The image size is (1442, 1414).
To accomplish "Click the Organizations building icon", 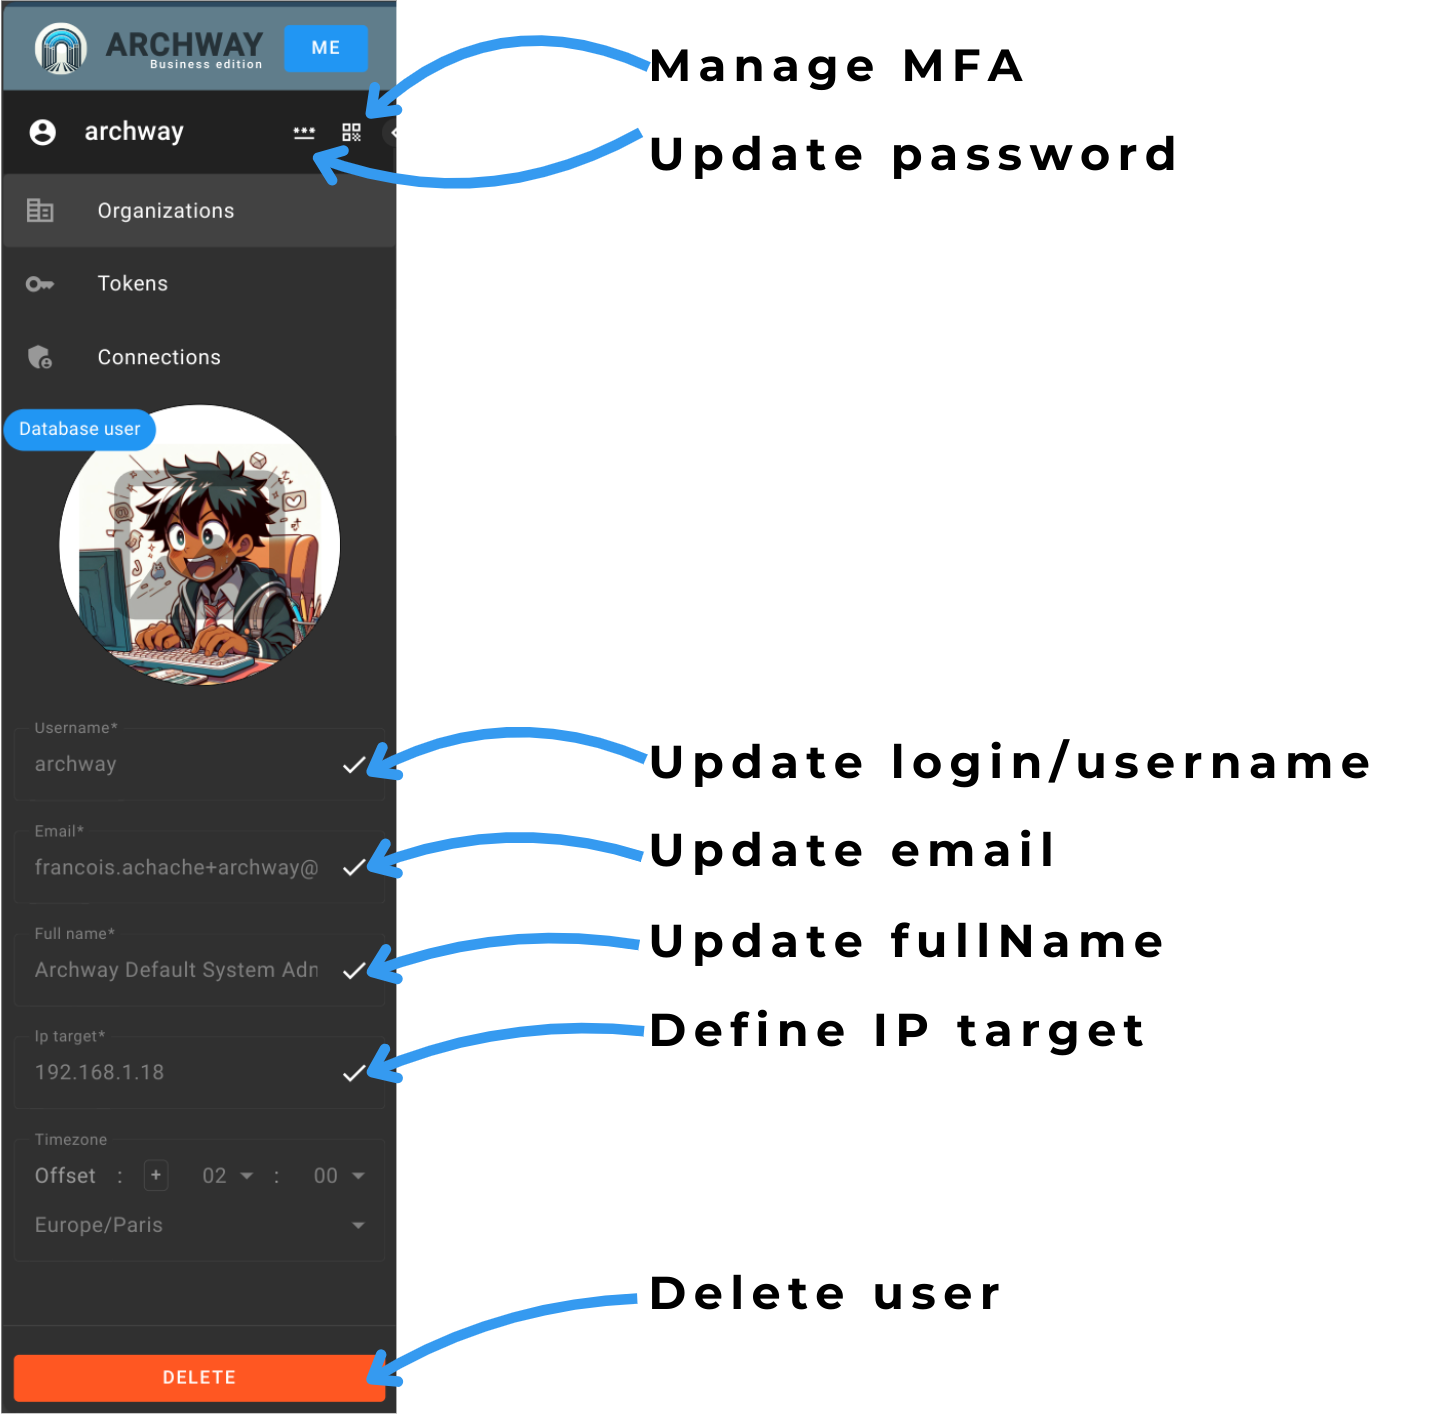I will tap(40, 210).
